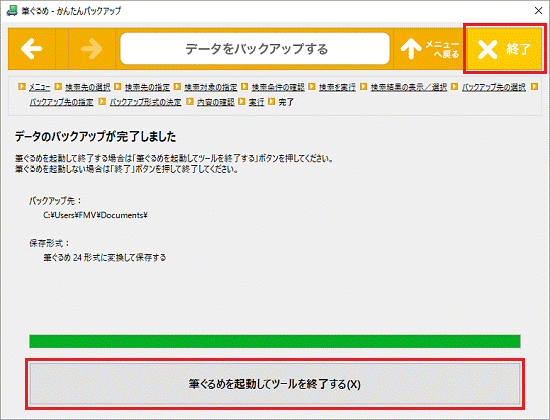This screenshot has height=420, width=550.
Task: Click the データのバックアップが完了しました heading
Action: coord(95,136)
